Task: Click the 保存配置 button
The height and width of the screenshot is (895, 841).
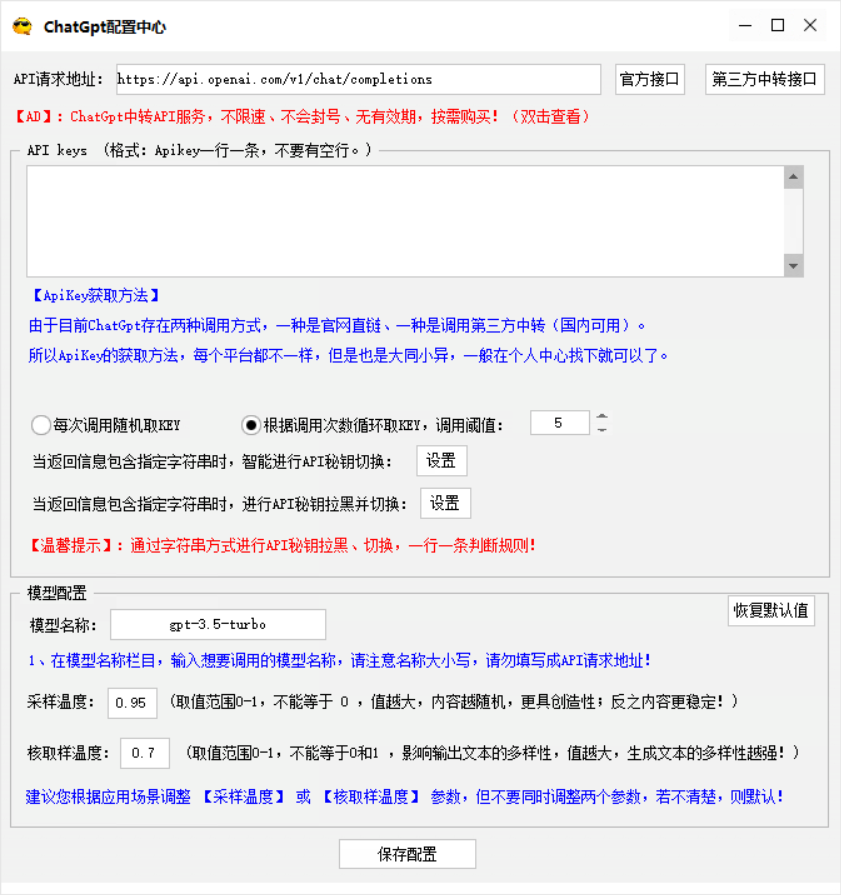Action: pos(407,854)
